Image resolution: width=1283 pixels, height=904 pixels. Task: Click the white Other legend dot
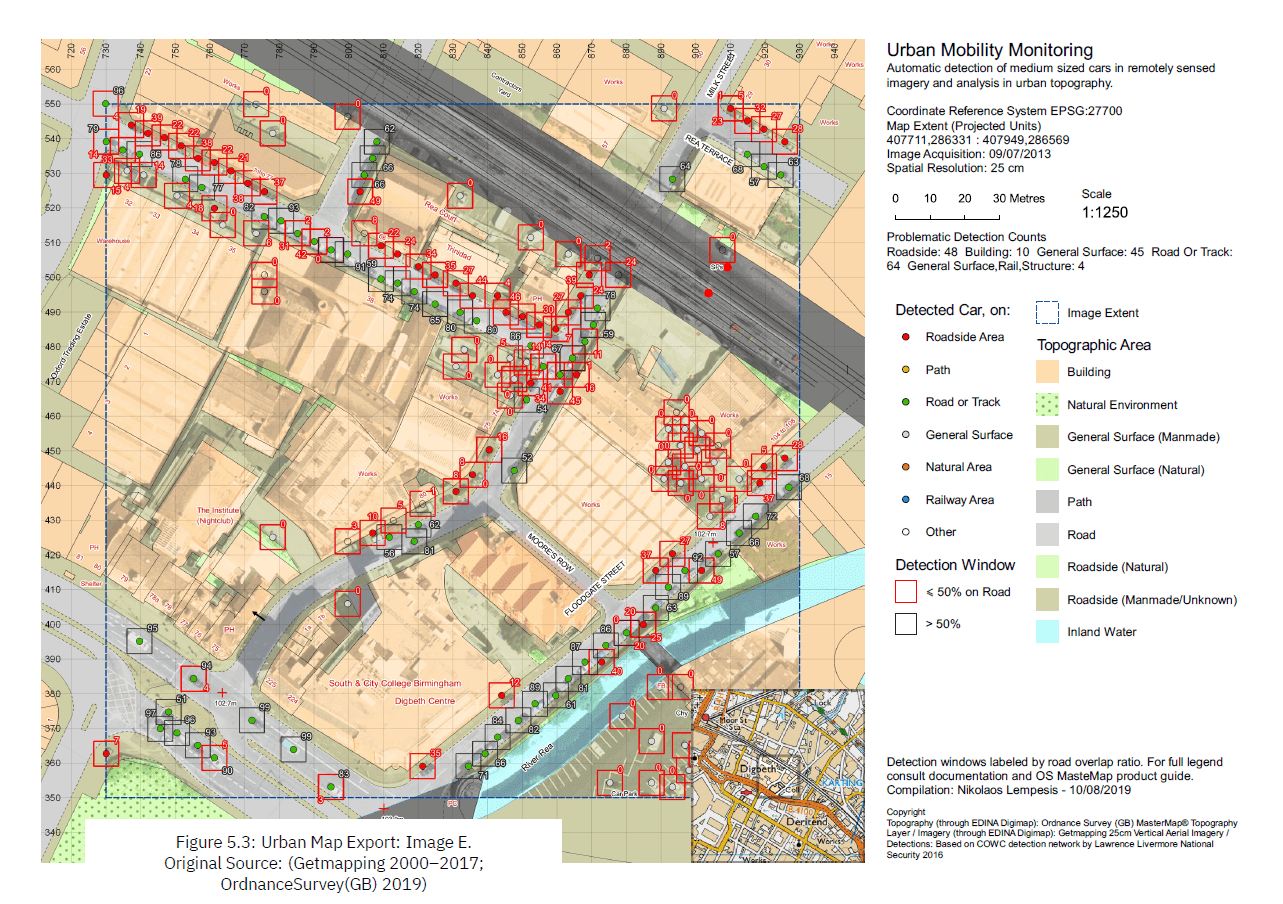click(906, 532)
